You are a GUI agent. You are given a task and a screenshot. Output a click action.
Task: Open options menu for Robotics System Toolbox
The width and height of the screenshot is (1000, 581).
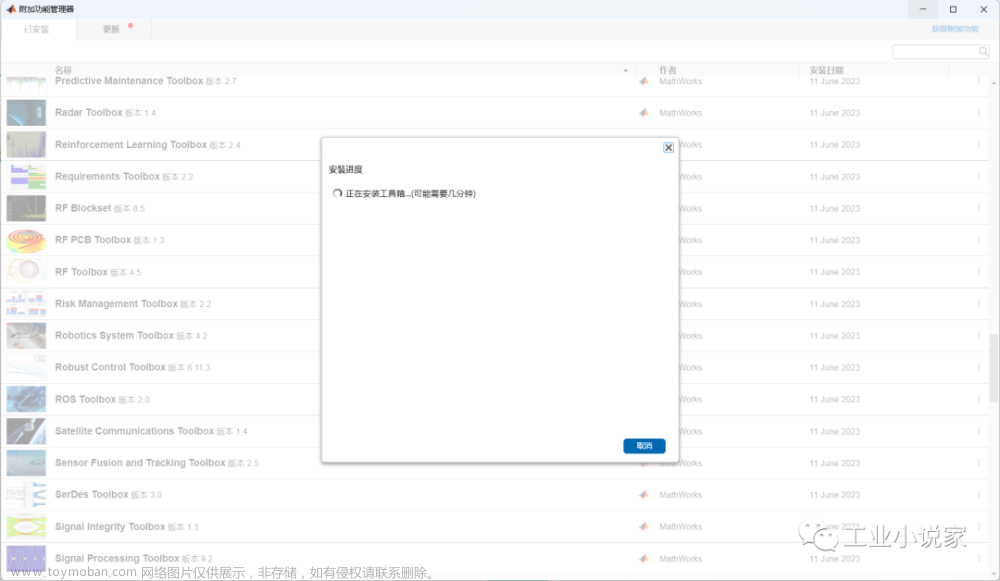(x=978, y=336)
